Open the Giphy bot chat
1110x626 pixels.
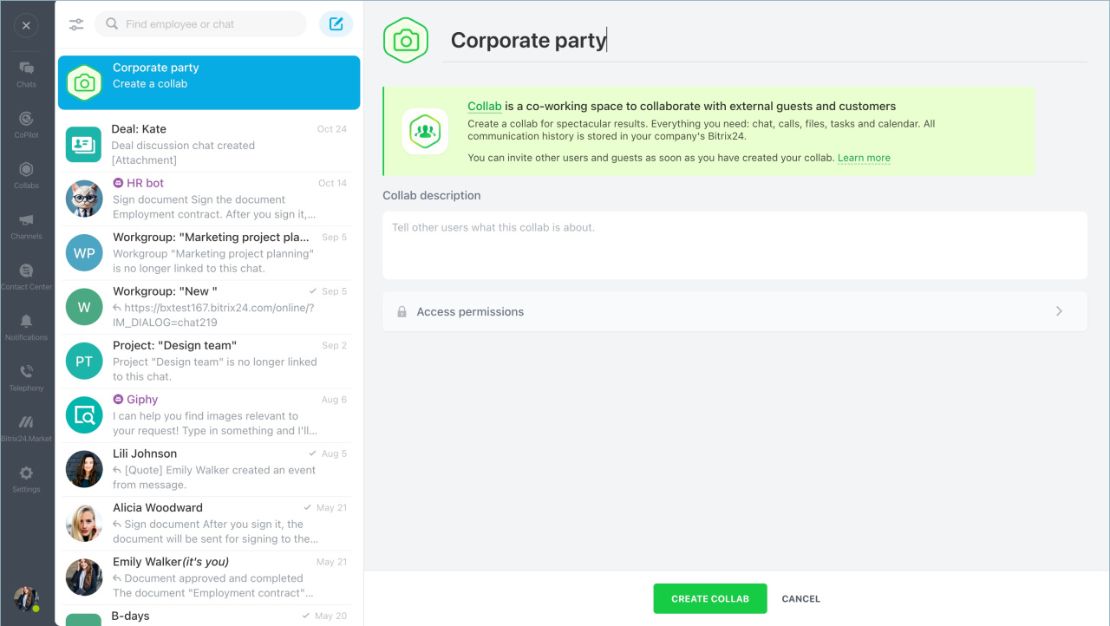tap(209, 415)
